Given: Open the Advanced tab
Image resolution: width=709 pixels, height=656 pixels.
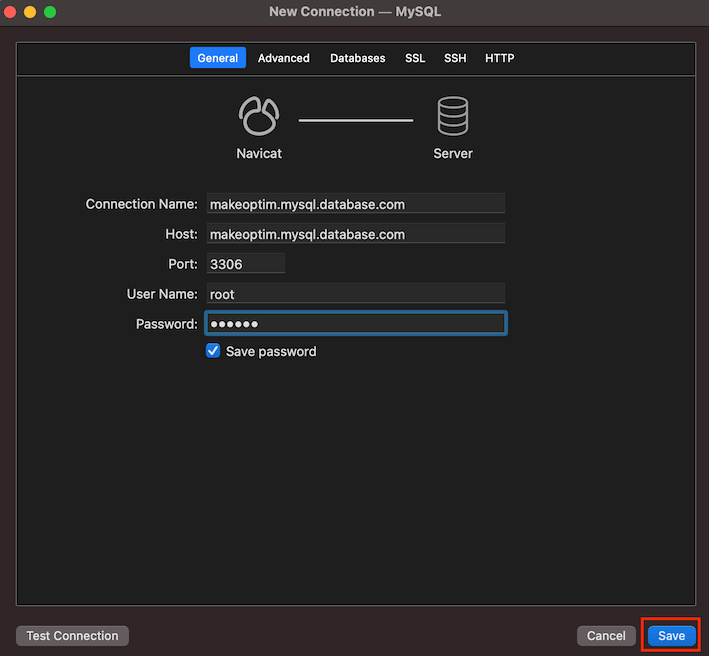Looking at the screenshot, I should 284,58.
